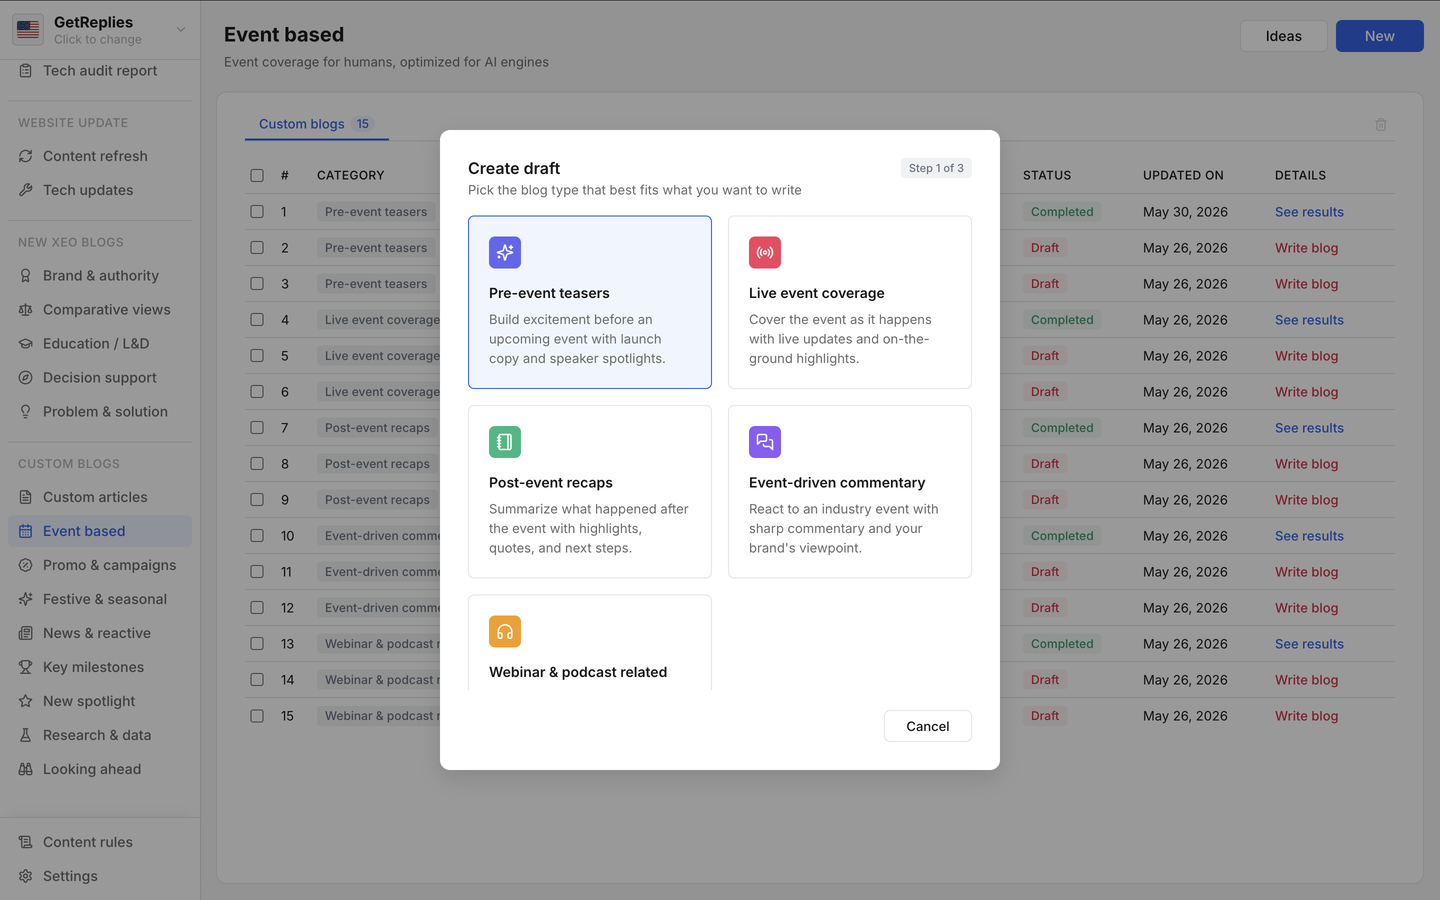Image resolution: width=1440 pixels, height=900 pixels.
Task: Click the Event-driven commentary chat icon
Action: [765, 442]
